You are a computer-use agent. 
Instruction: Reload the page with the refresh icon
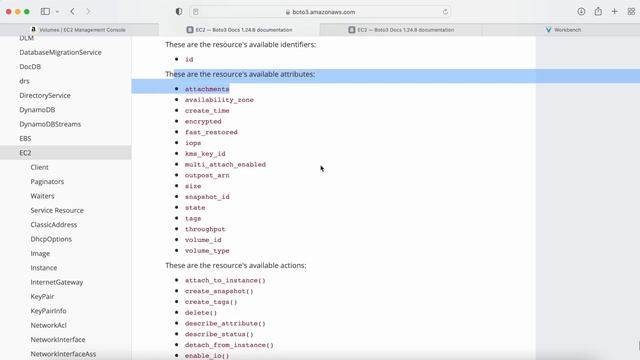click(x=445, y=12)
